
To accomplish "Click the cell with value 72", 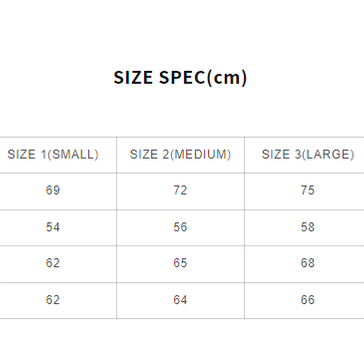I will click(x=180, y=191).
